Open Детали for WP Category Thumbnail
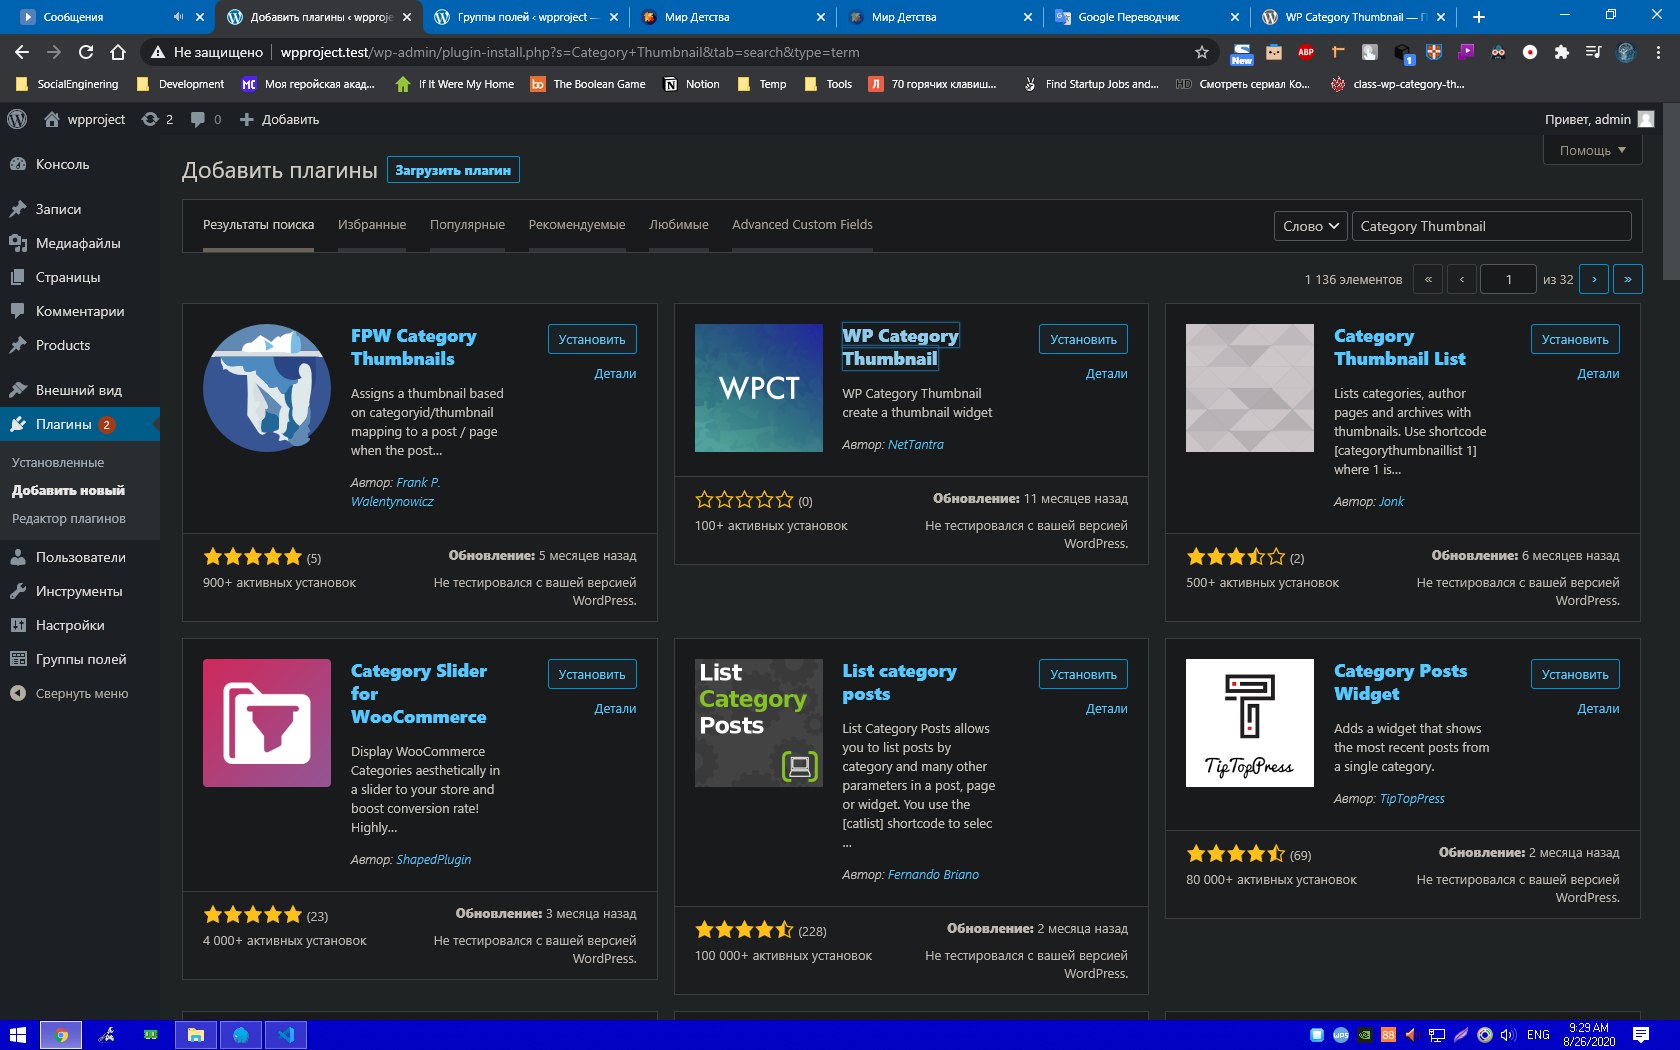The width and height of the screenshot is (1680, 1050). pos(1107,373)
